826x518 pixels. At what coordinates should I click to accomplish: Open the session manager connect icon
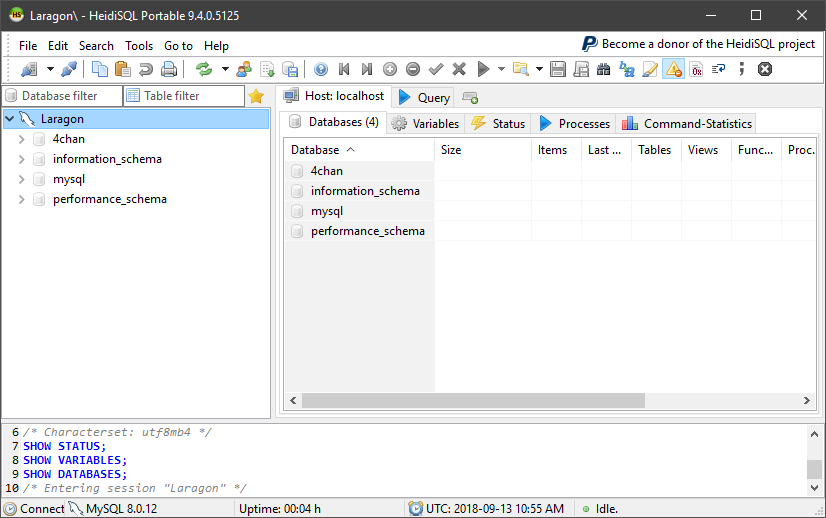(x=29, y=69)
